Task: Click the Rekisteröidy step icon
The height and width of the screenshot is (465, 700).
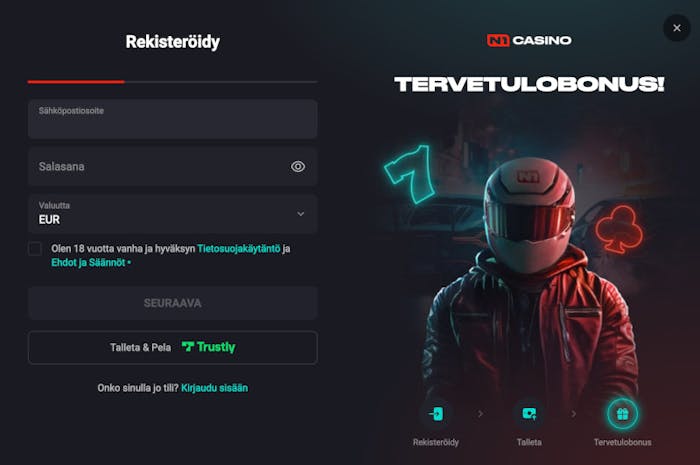Action: 436,414
